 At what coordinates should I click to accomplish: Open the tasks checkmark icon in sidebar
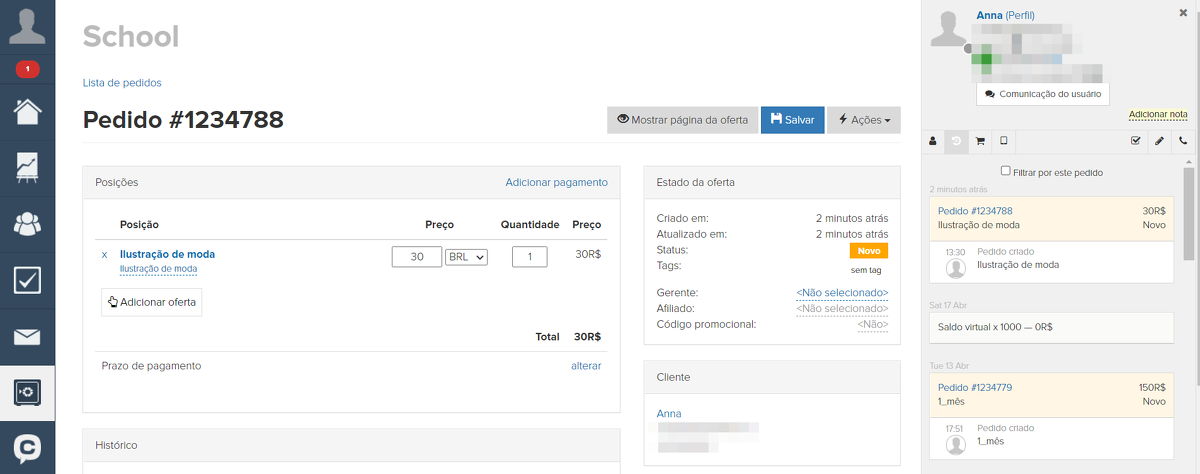tap(27, 280)
